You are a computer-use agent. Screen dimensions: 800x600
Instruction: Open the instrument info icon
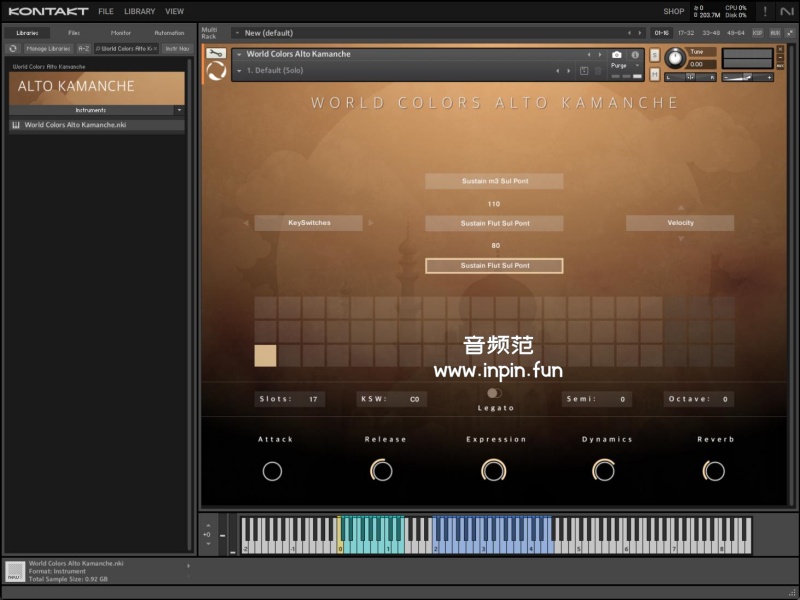(x=634, y=54)
